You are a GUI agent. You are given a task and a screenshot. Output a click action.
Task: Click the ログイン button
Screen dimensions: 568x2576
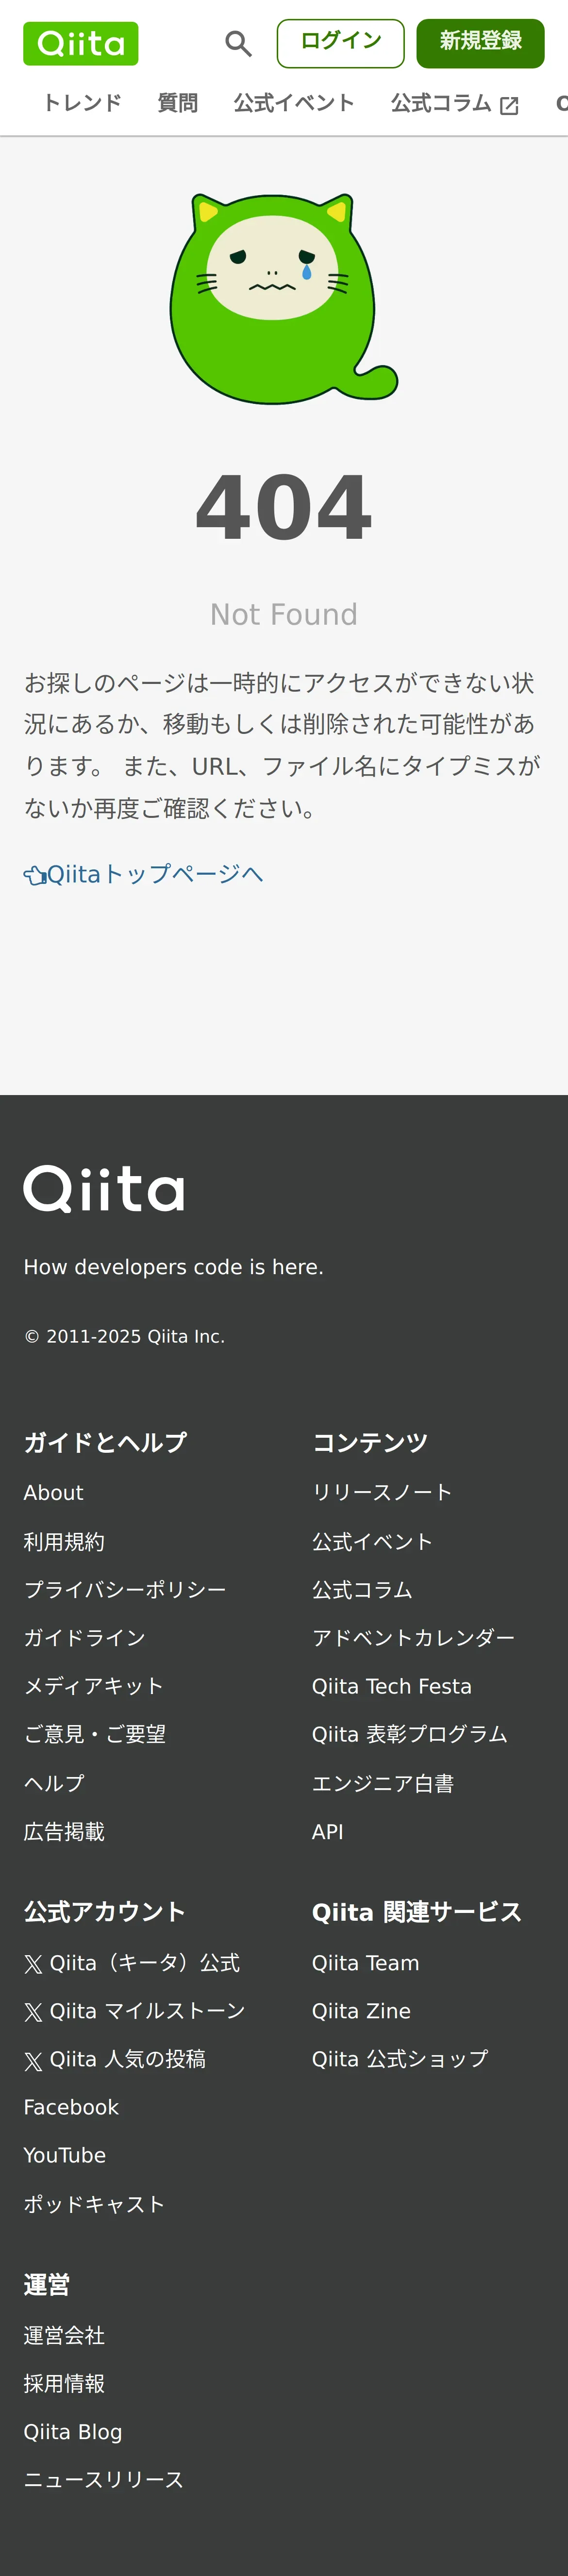click(340, 43)
